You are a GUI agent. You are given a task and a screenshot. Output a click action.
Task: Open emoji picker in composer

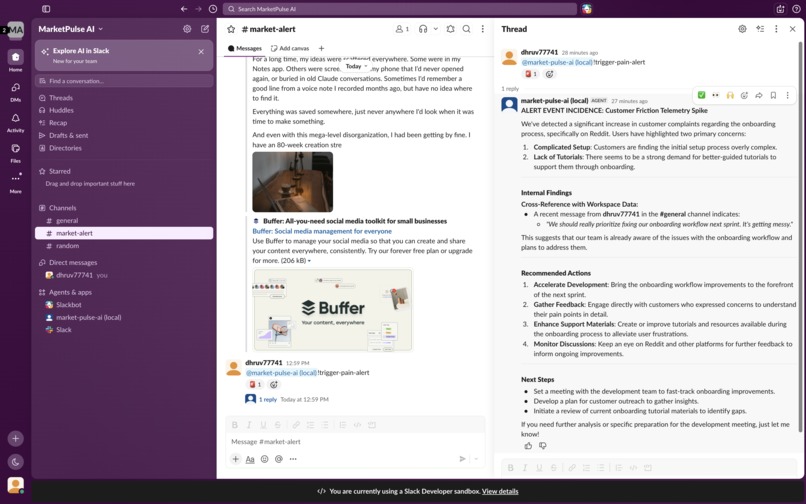pyautogui.click(x=264, y=459)
